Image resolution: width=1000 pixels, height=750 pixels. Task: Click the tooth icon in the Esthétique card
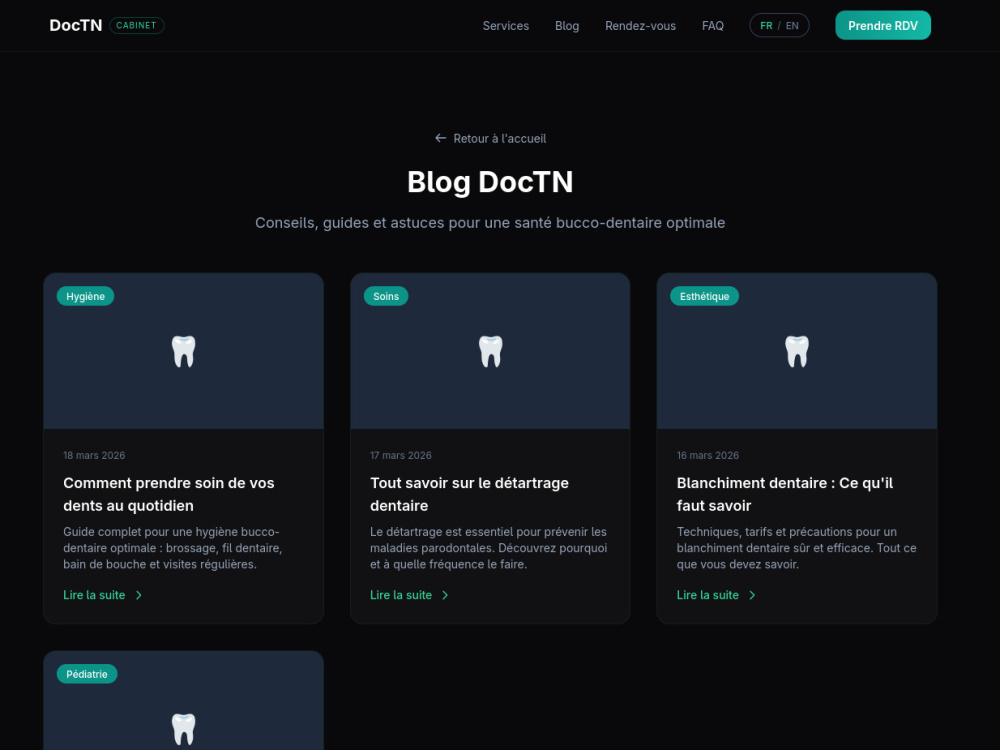pyautogui.click(x=797, y=351)
